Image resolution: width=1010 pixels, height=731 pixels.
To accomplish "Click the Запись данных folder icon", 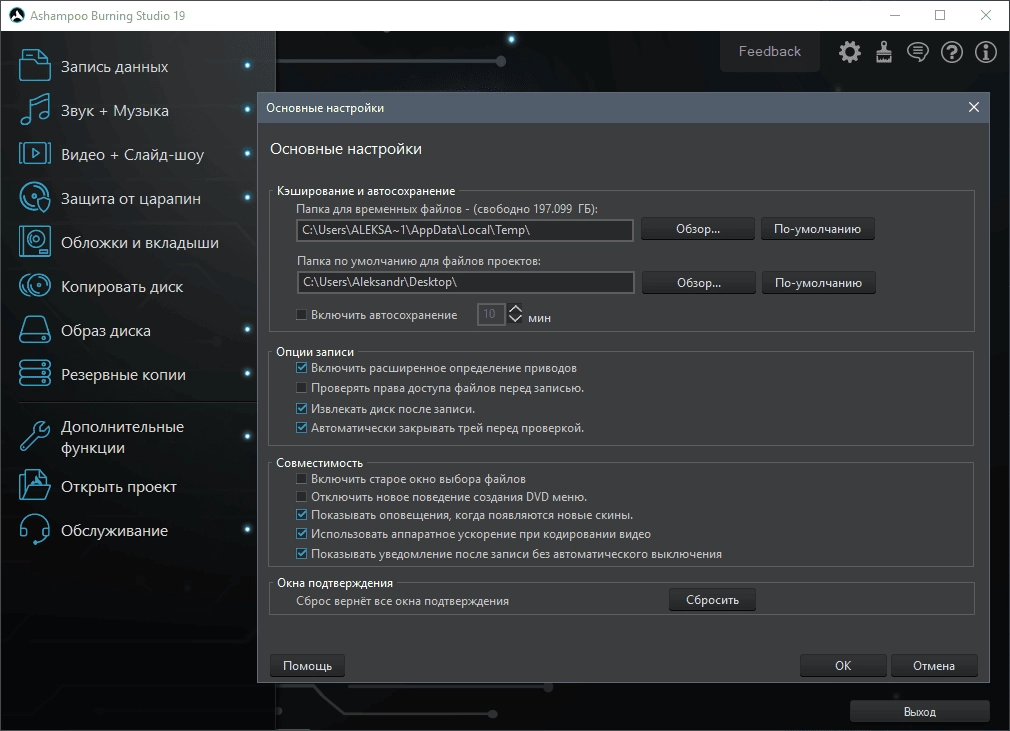I will tap(35, 66).
